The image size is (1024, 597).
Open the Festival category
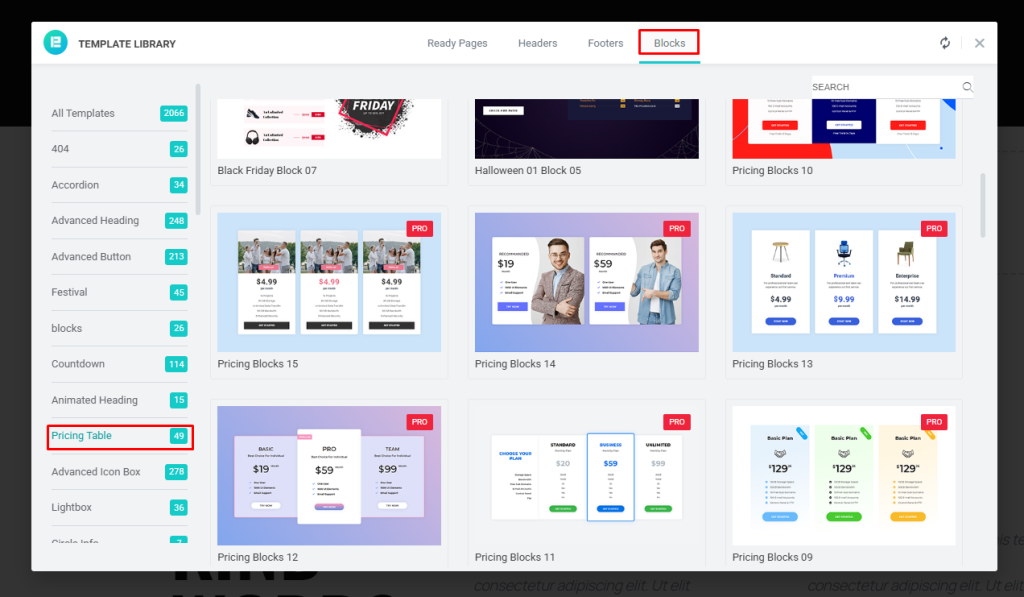[119, 292]
